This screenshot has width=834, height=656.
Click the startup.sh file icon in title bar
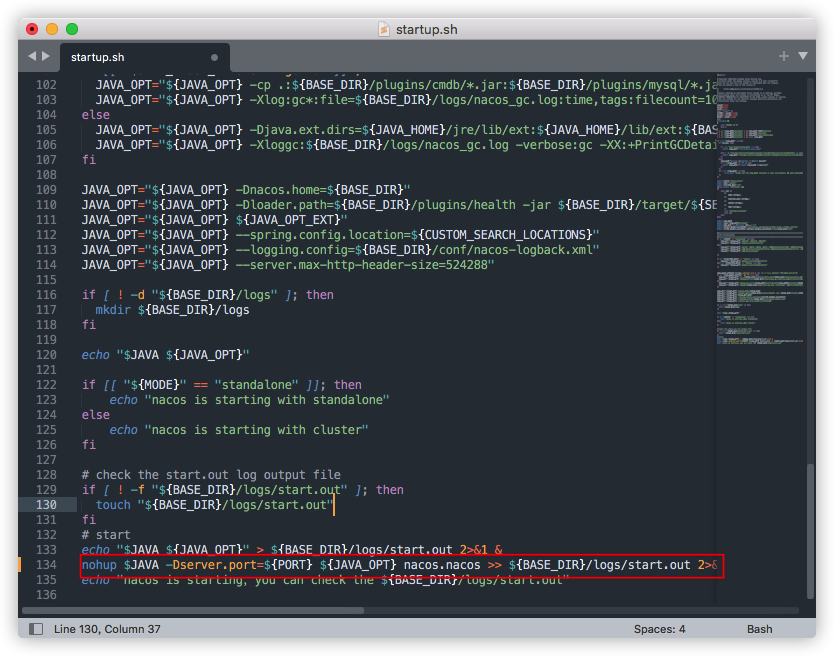coord(383,29)
